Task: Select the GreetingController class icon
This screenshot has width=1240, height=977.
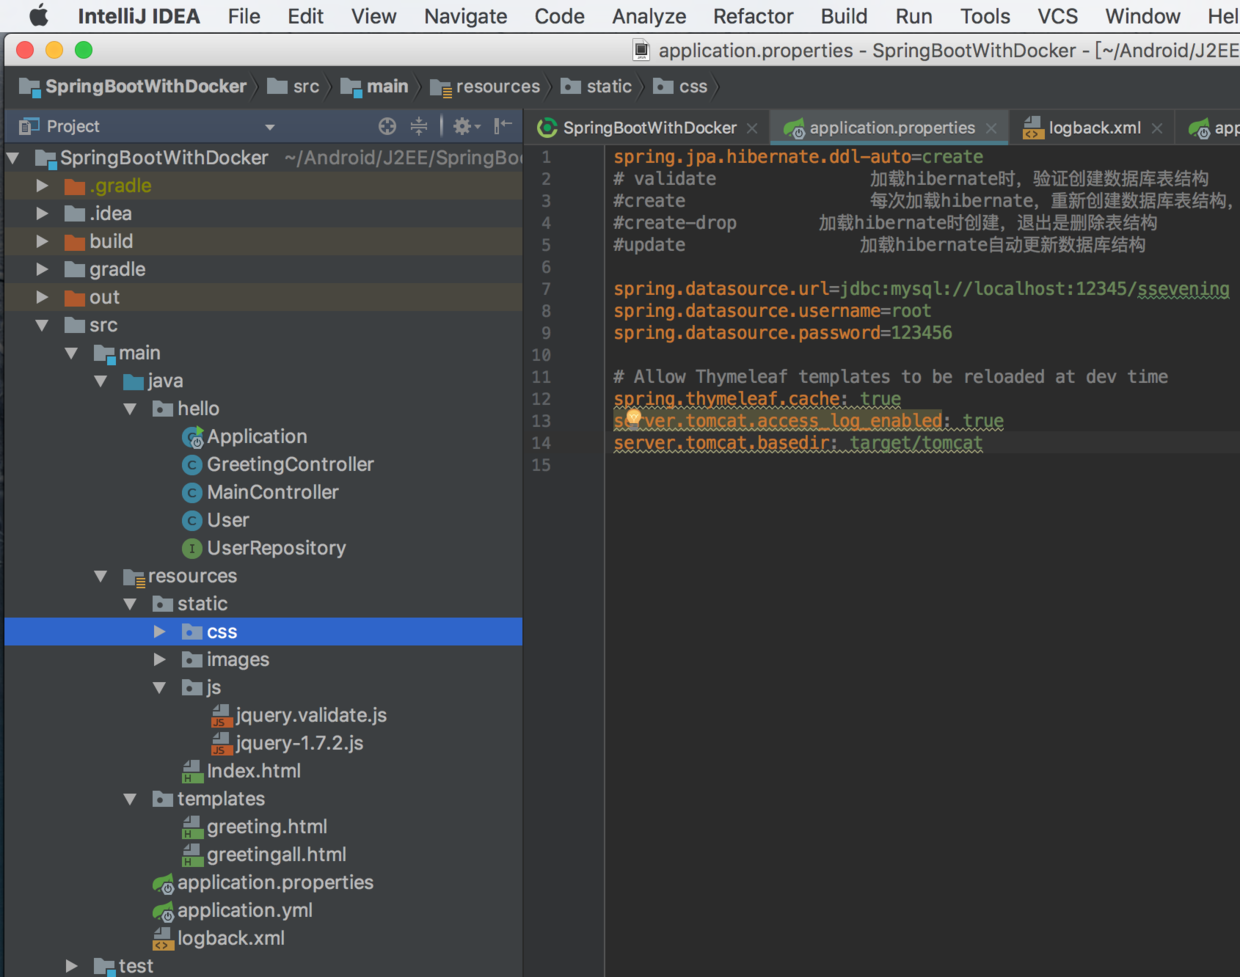Action: coord(192,465)
